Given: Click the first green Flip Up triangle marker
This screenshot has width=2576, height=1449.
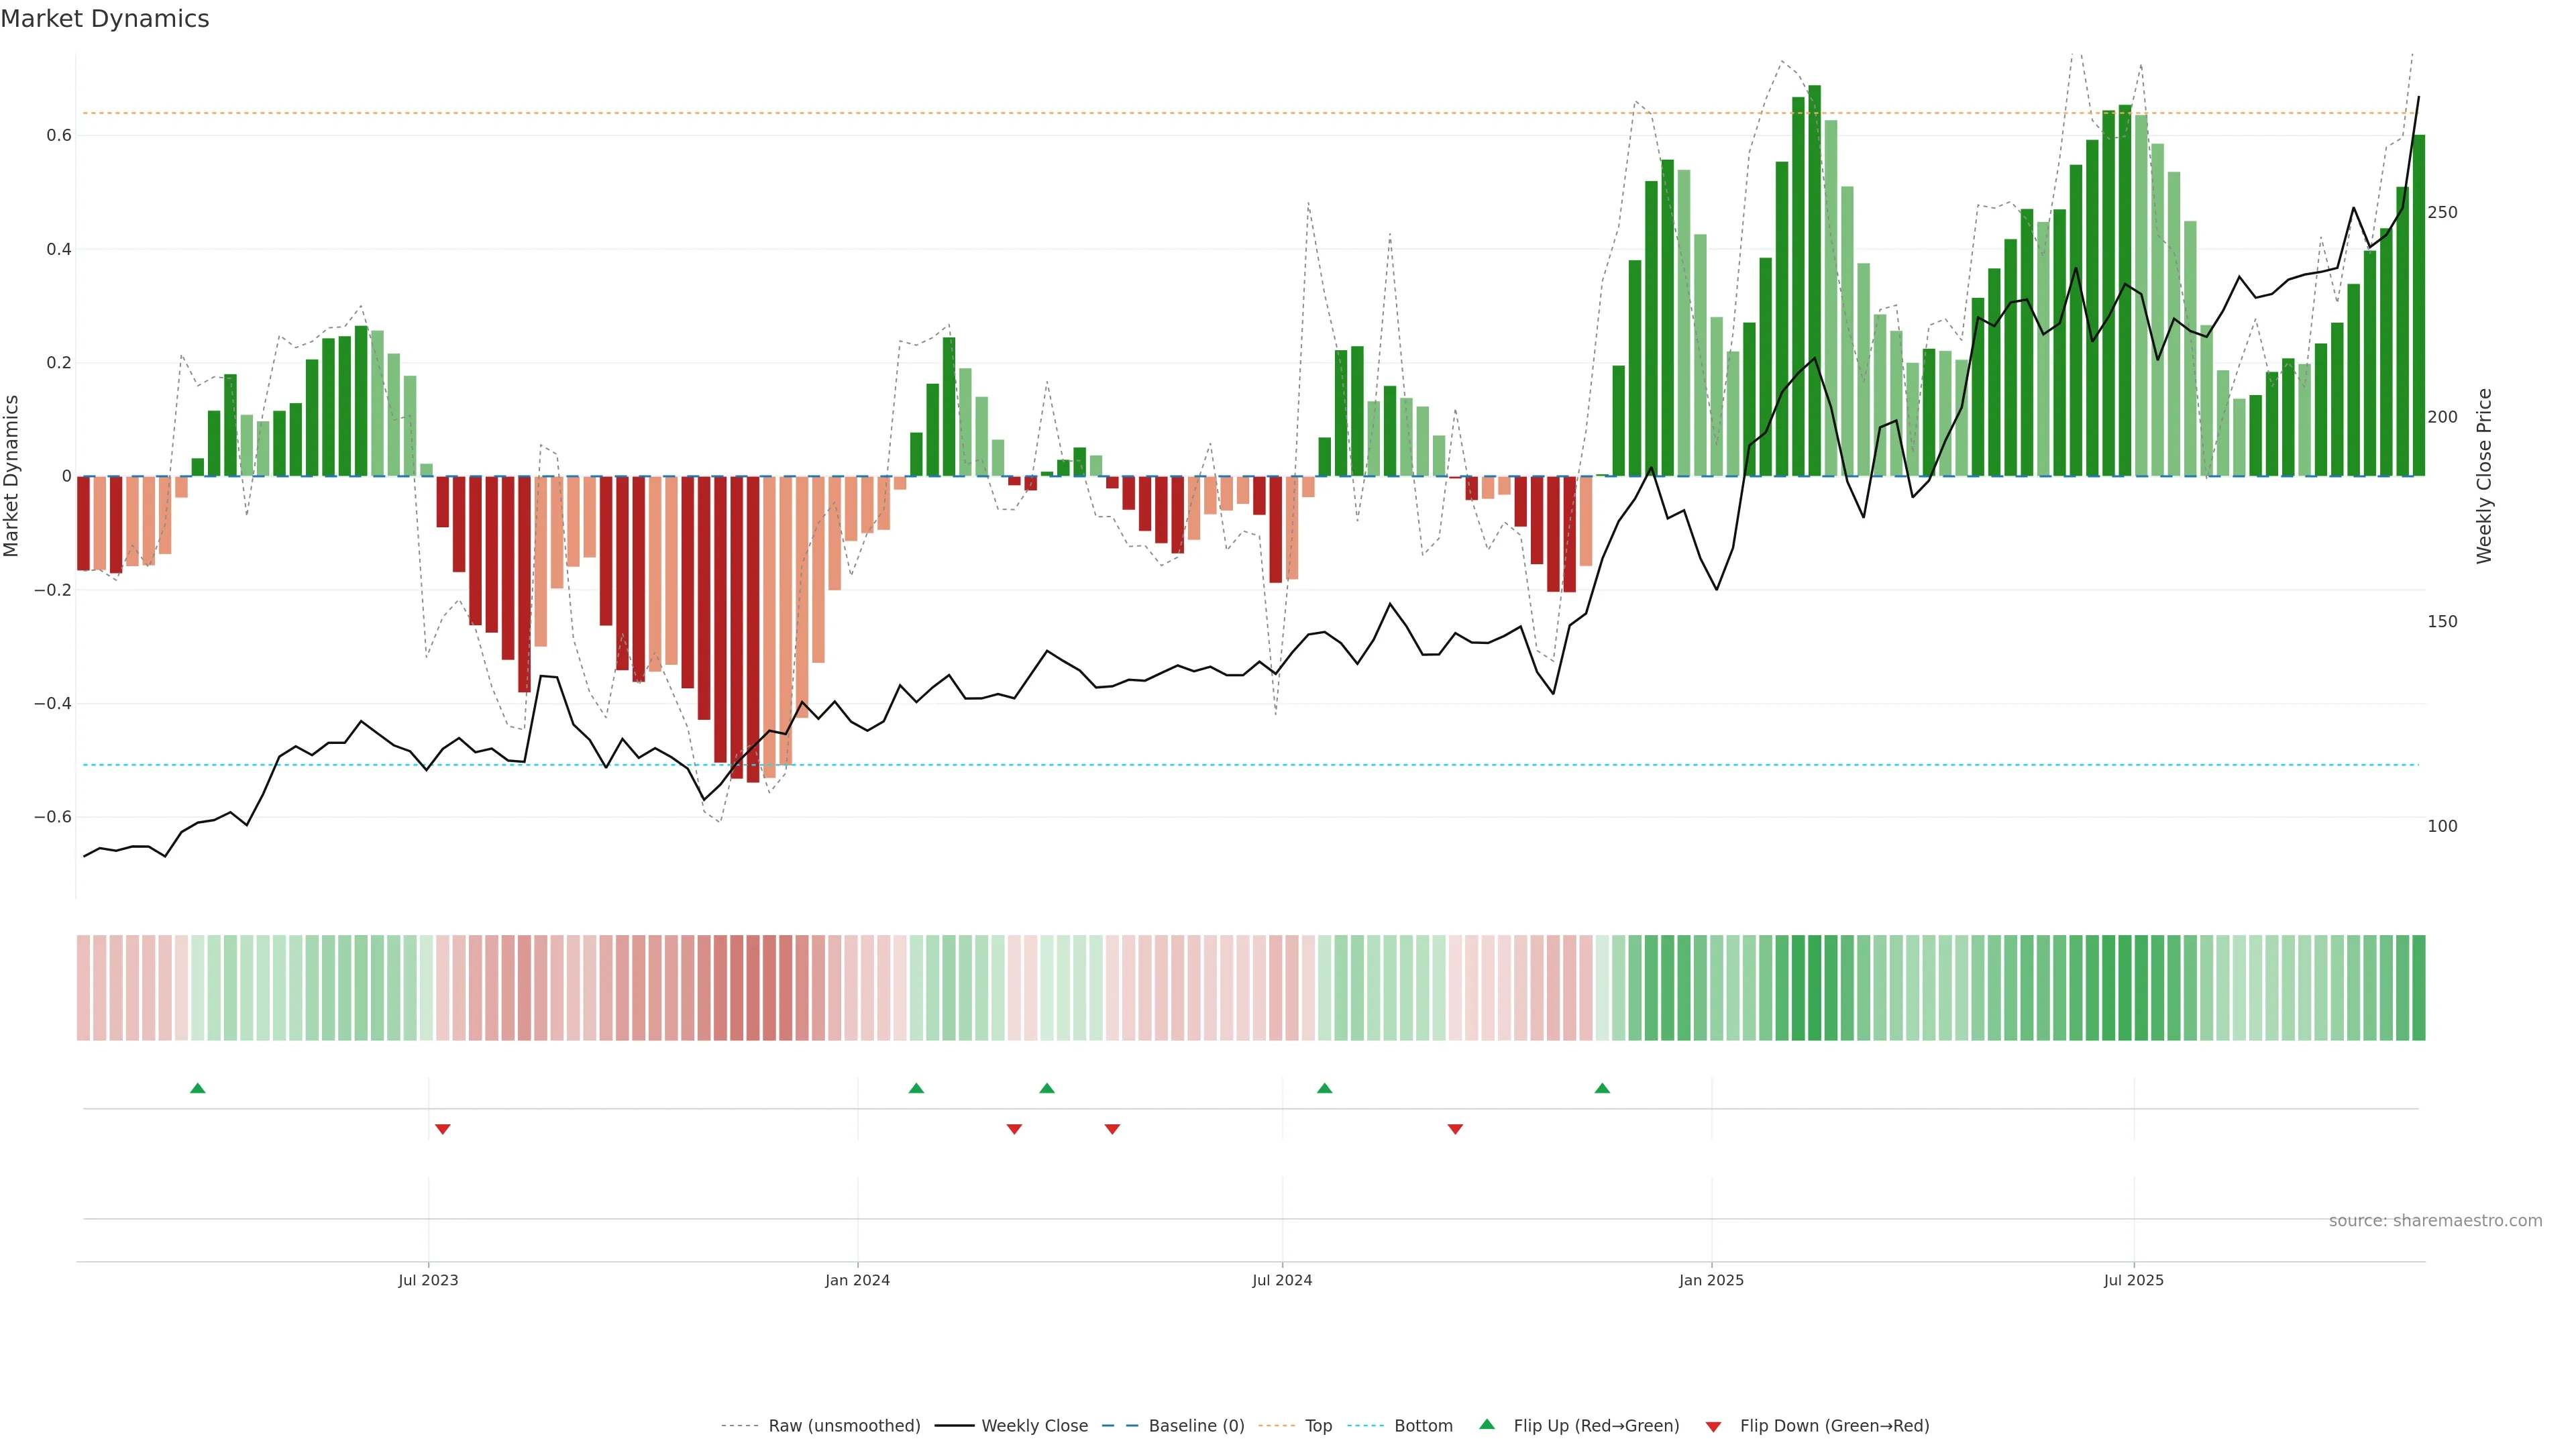Looking at the screenshot, I should (x=198, y=1088).
